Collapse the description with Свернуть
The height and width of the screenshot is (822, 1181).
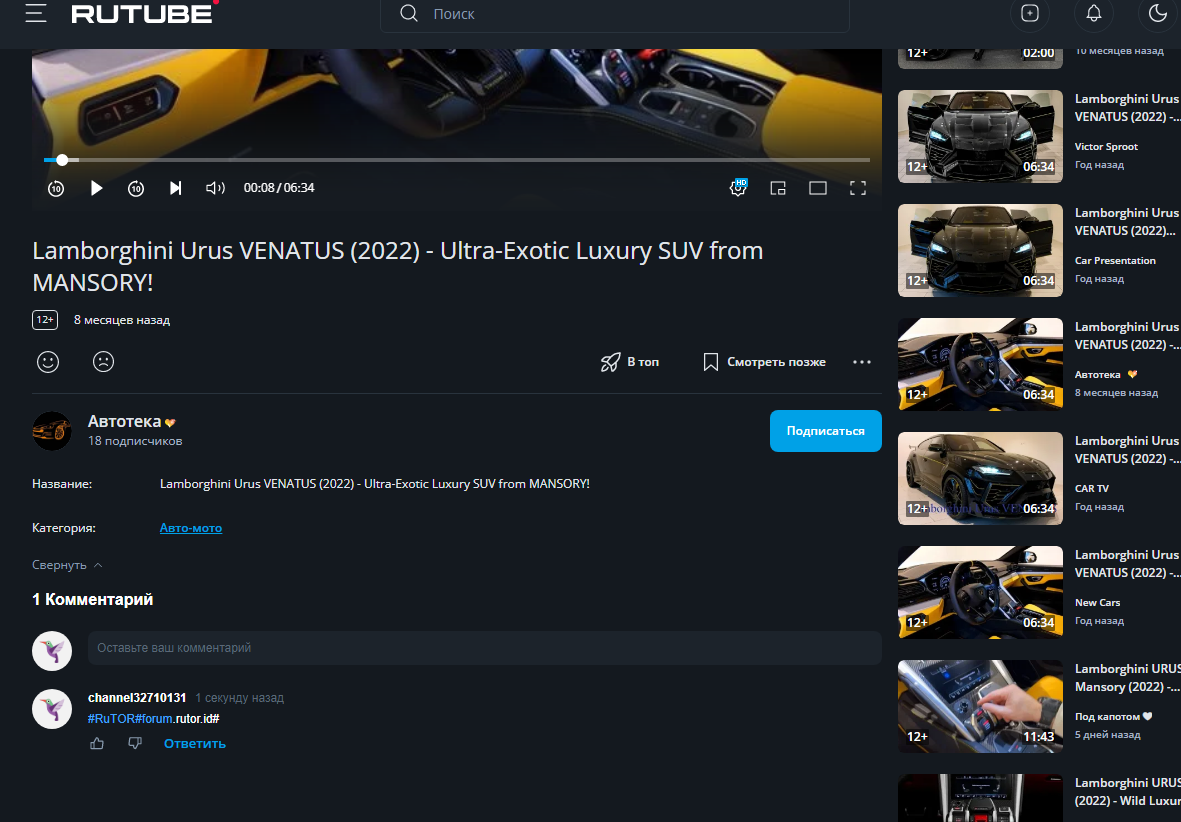tap(67, 565)
